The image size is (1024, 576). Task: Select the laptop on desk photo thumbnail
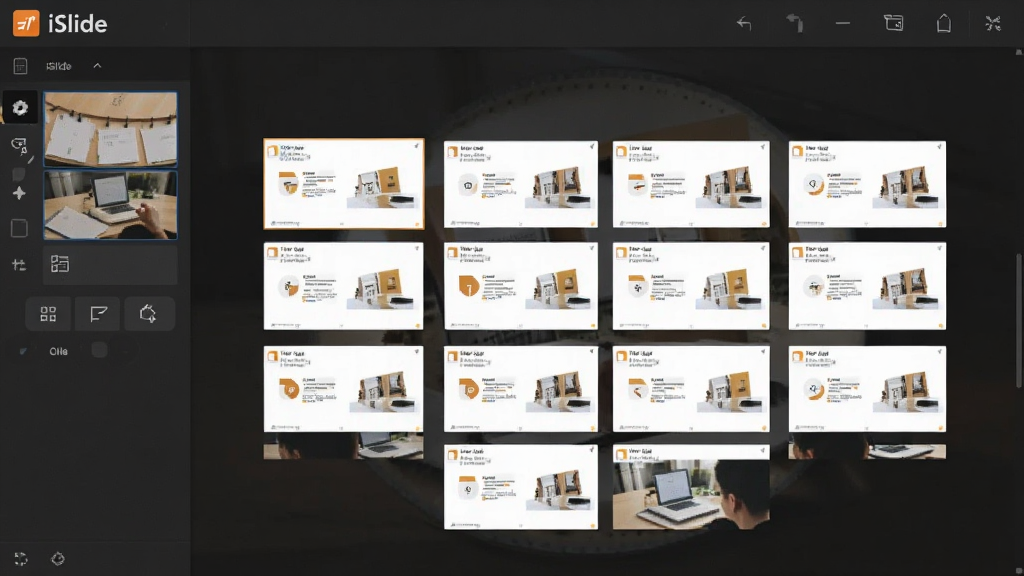(x=110, y=205)
